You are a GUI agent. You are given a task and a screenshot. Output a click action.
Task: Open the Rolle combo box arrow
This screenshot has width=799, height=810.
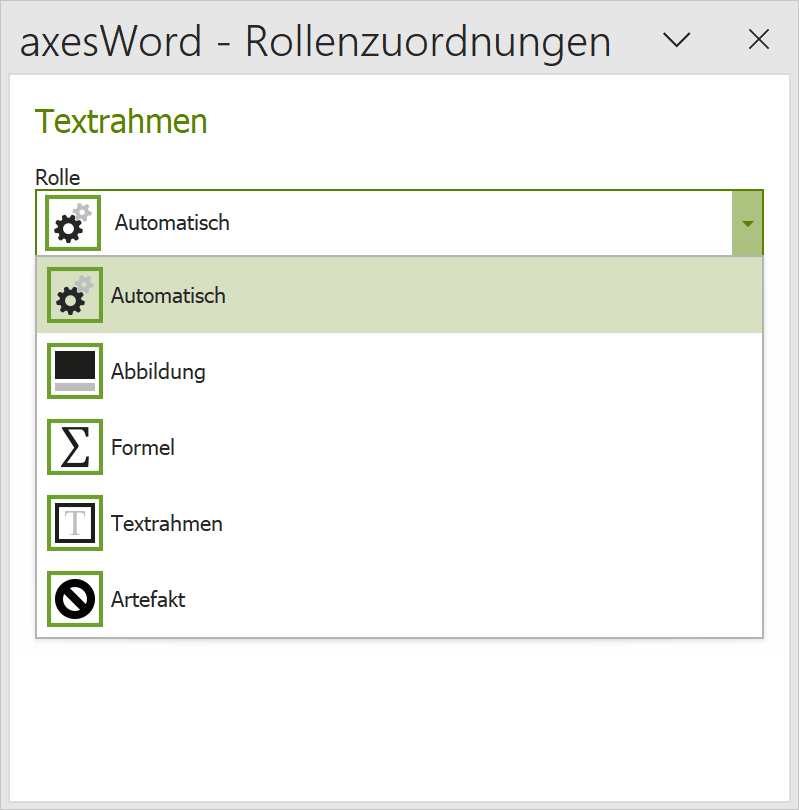pyautogui.click(x=747, y=223)
